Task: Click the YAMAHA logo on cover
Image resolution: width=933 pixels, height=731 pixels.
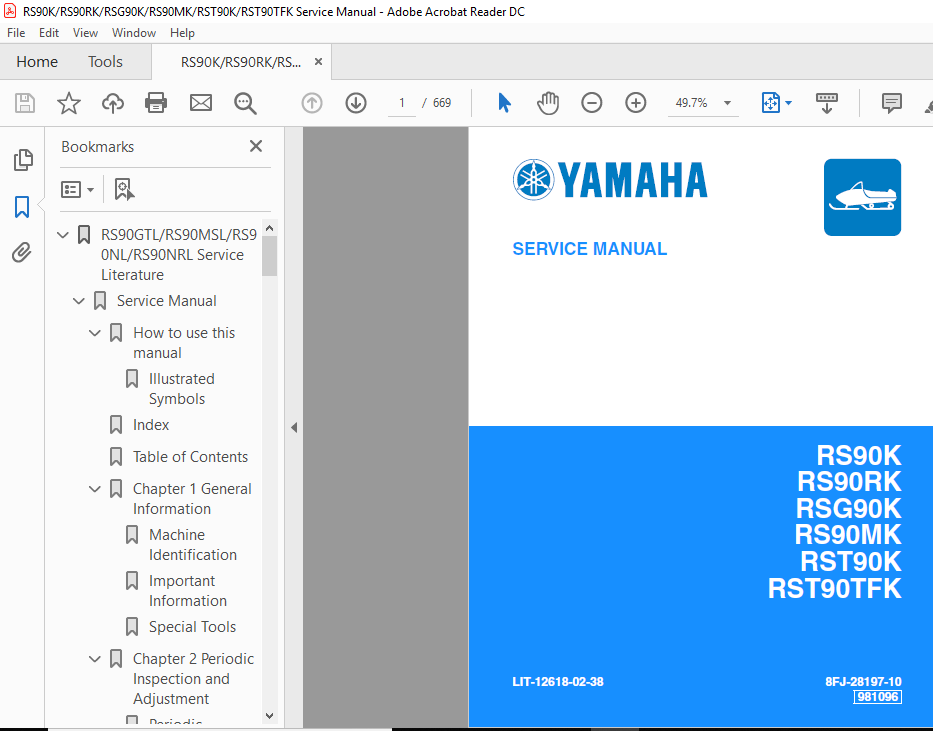Action: (610, 180)
